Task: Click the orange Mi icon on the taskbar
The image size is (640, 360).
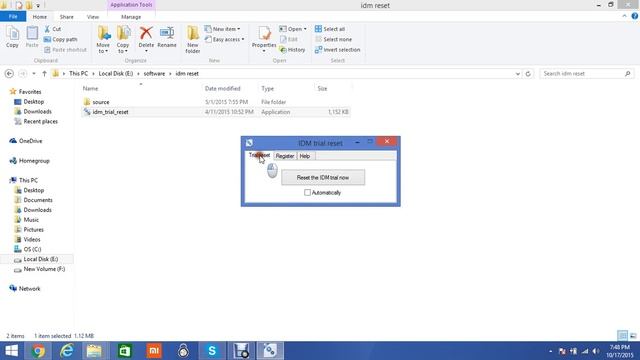Action: pyautogui.click(x=154, y=351)
